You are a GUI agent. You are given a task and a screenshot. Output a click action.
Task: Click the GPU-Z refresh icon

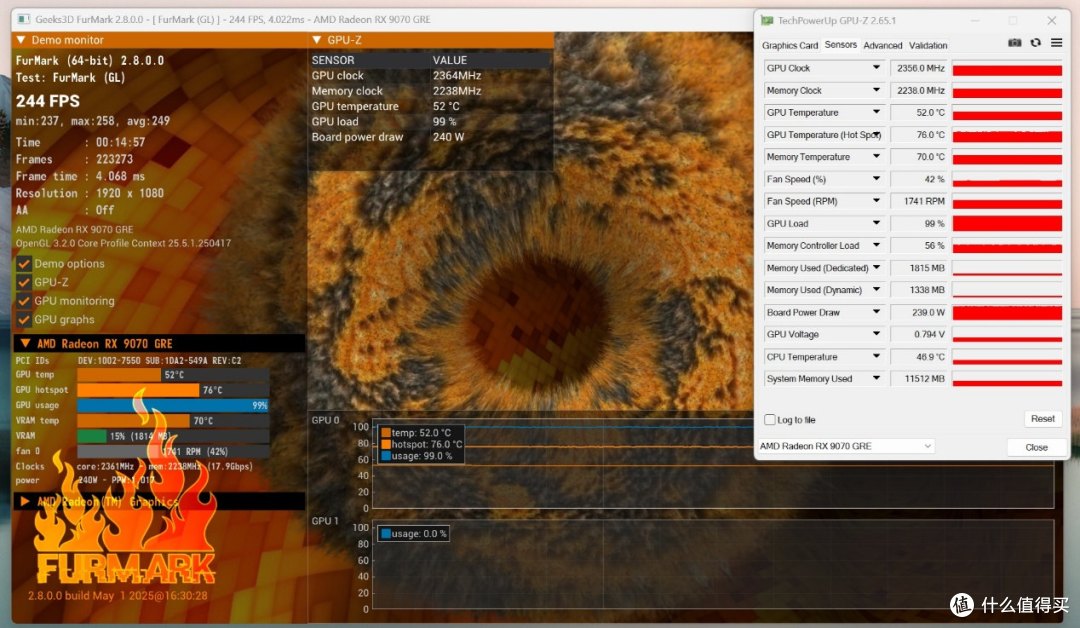[x=1035, y=43]
